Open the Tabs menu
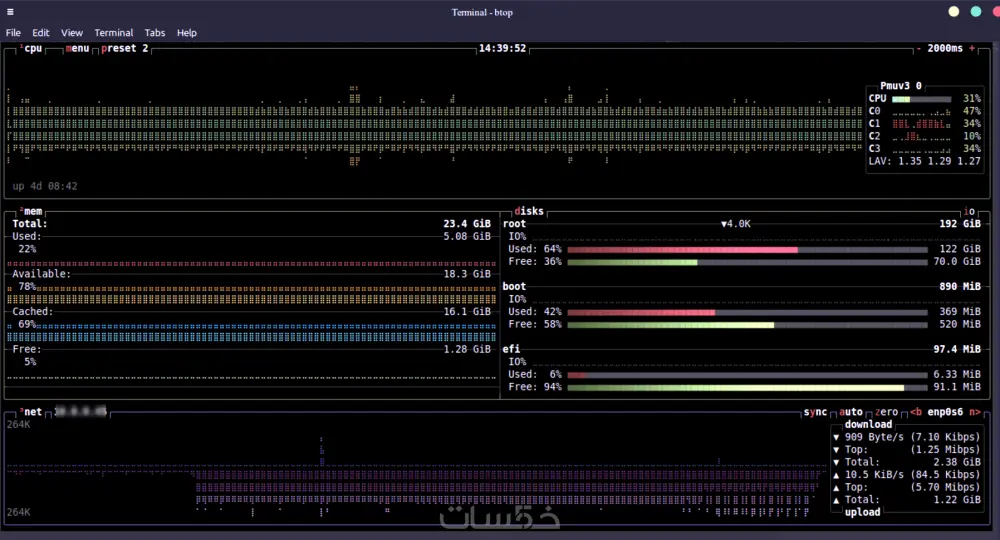 [x=154, y=33]
